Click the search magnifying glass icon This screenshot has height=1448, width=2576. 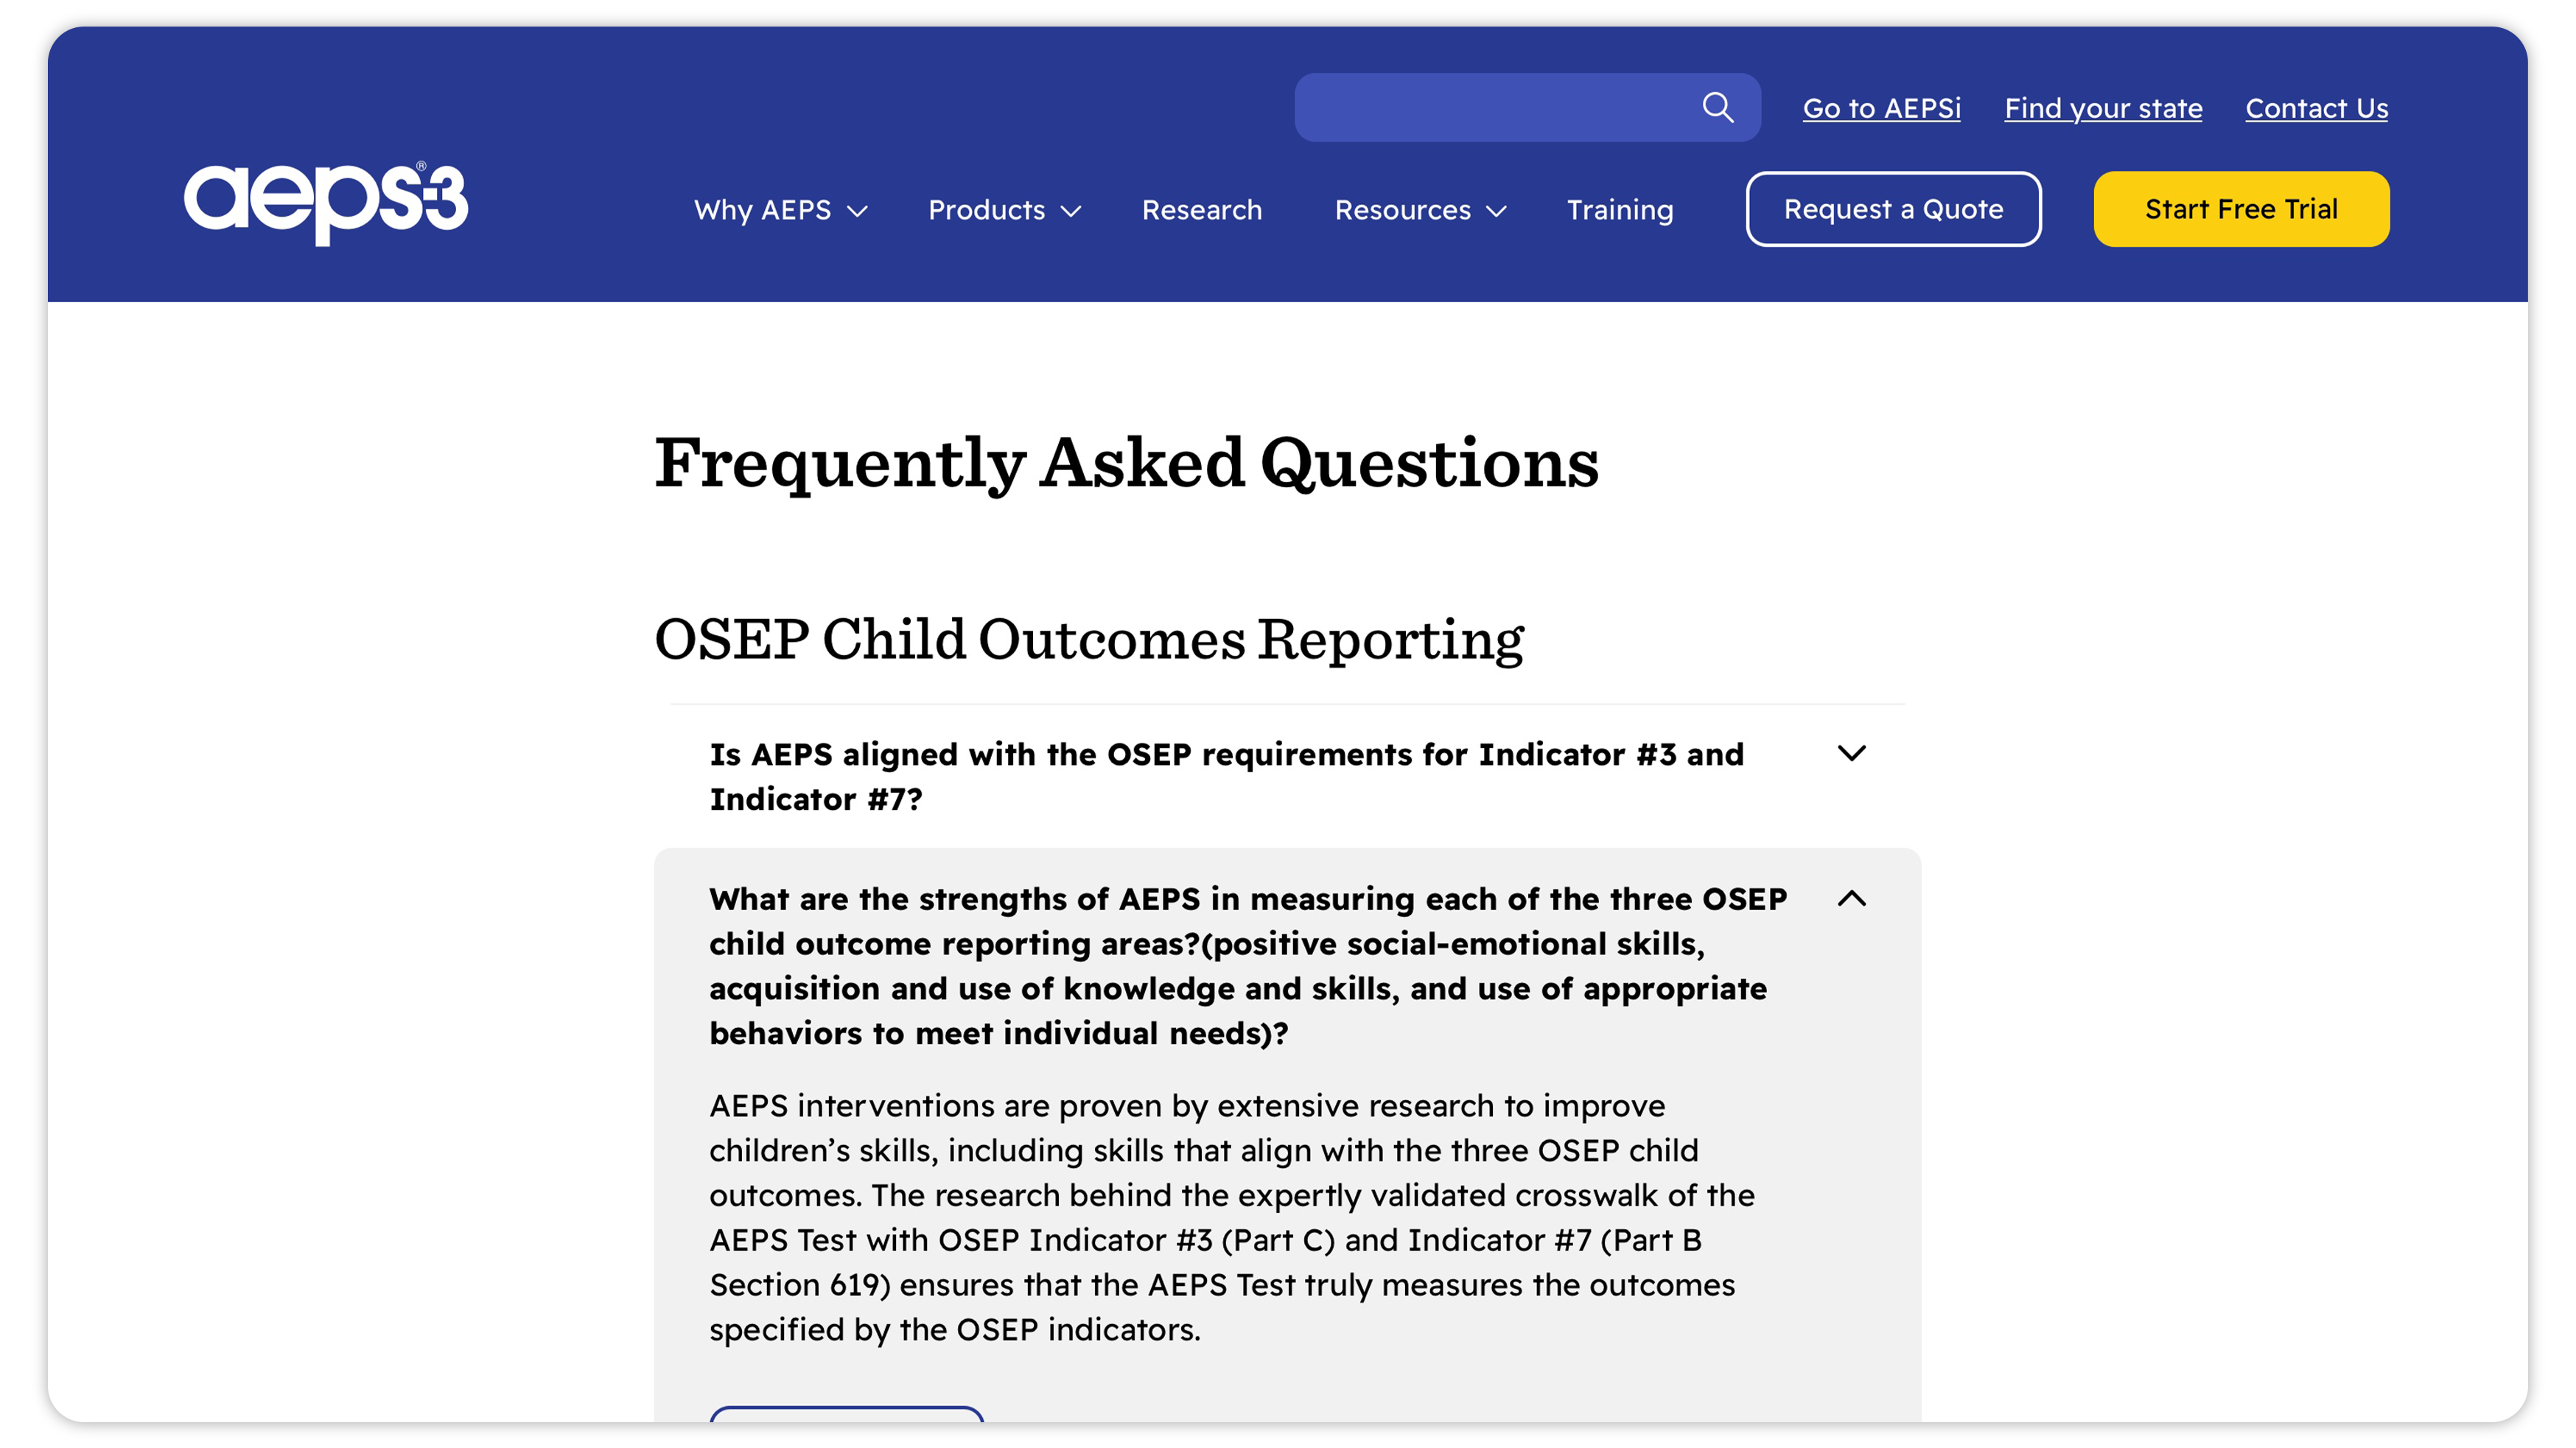[x=1717, y=107]
